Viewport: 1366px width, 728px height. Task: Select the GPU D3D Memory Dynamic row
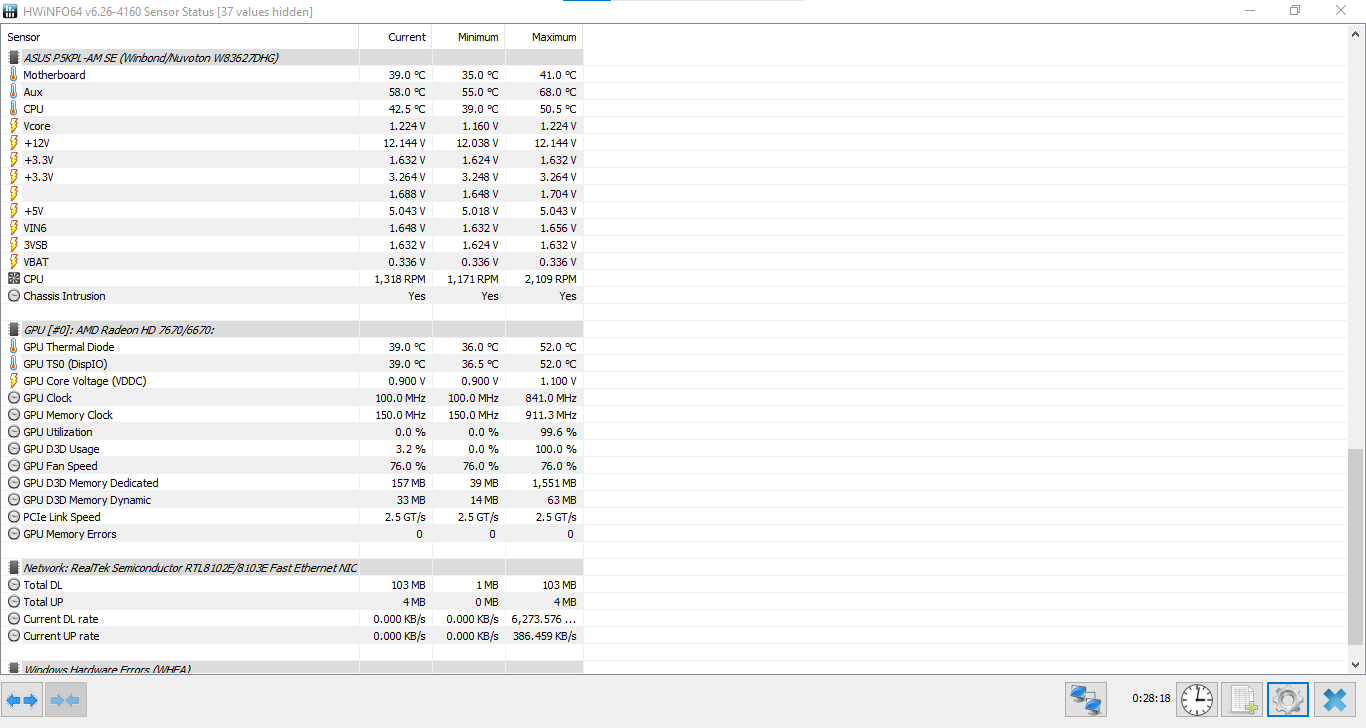(x=292, y=500)
